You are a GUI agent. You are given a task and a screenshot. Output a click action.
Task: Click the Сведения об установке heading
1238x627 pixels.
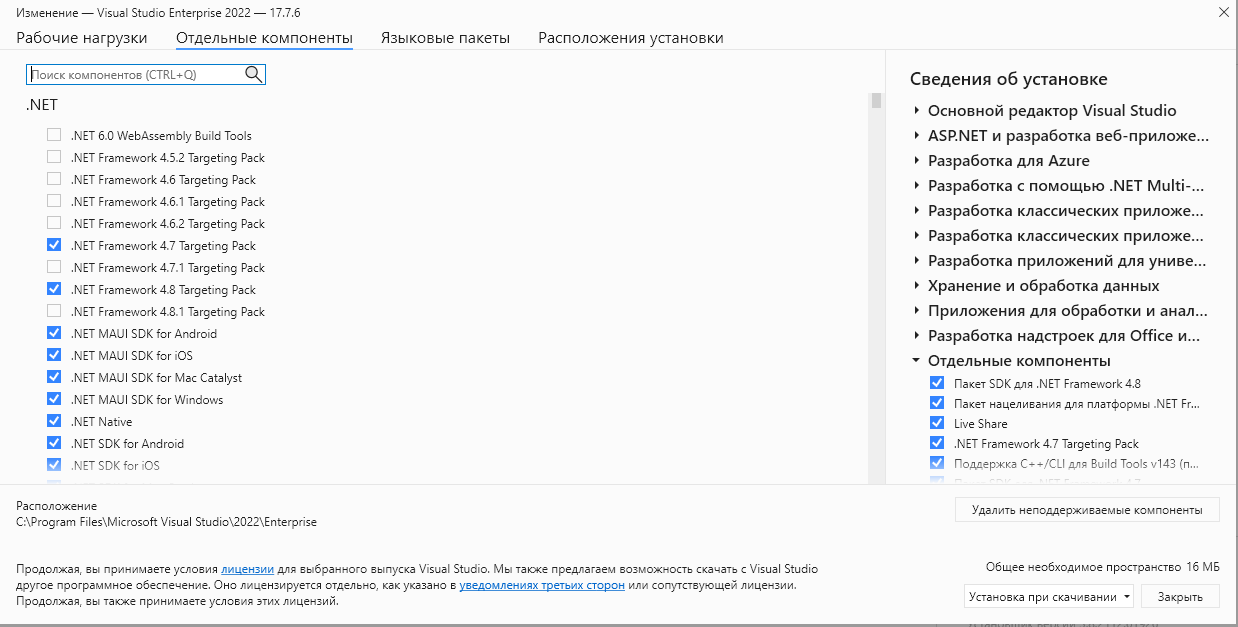1009,79
